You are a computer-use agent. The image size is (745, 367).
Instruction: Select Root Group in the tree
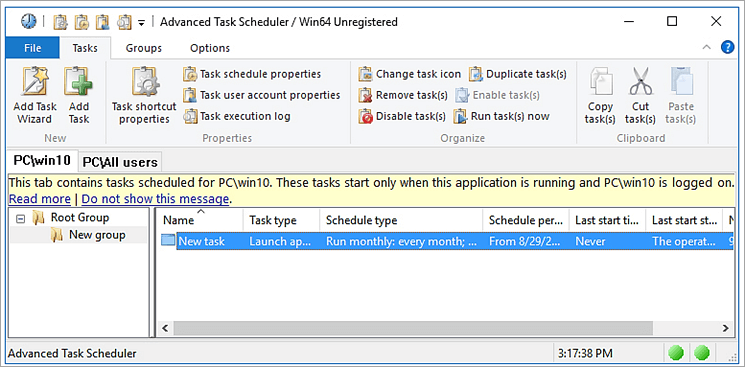80,218
